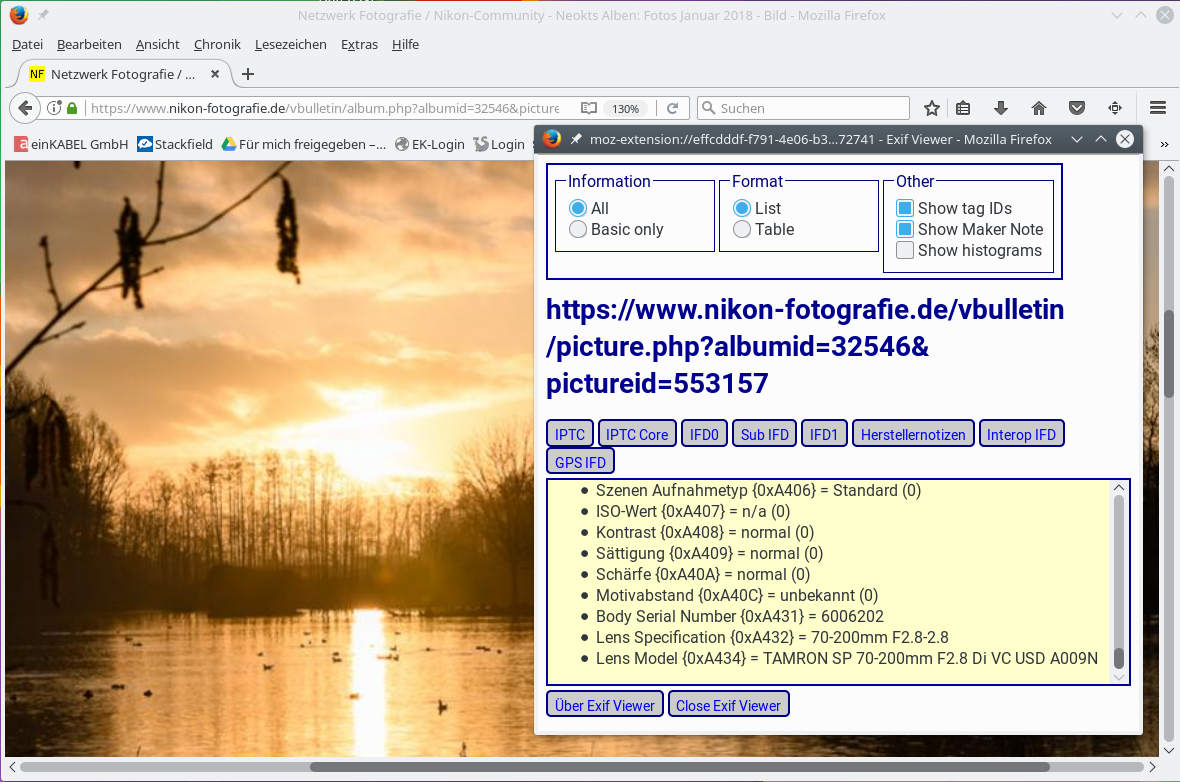This screenshot has height=782, width=1180.
Task: Open the bookmarks library list icon
Action: tap(963, 108)
